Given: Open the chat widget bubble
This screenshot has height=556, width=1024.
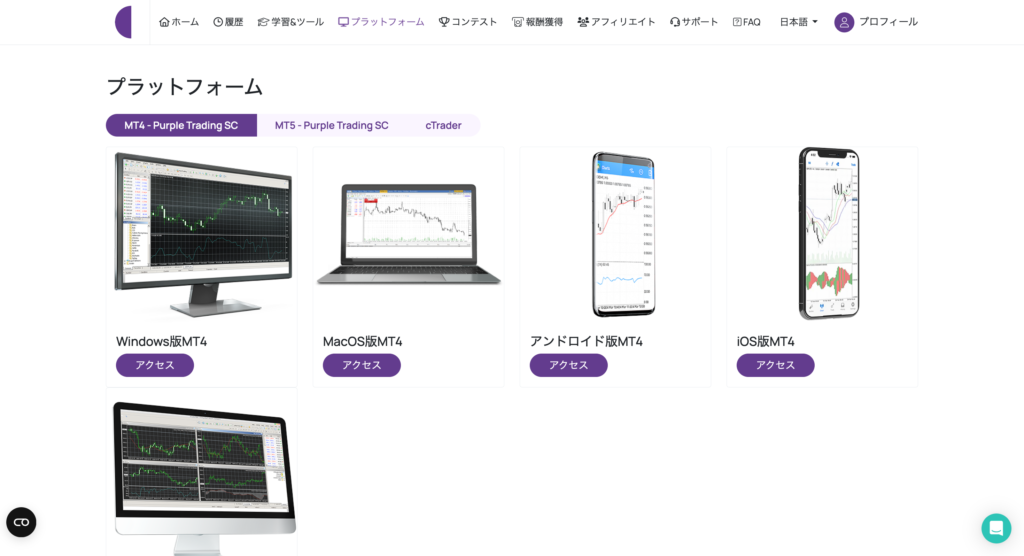Looking at the screenshot, I should point(996,527).
